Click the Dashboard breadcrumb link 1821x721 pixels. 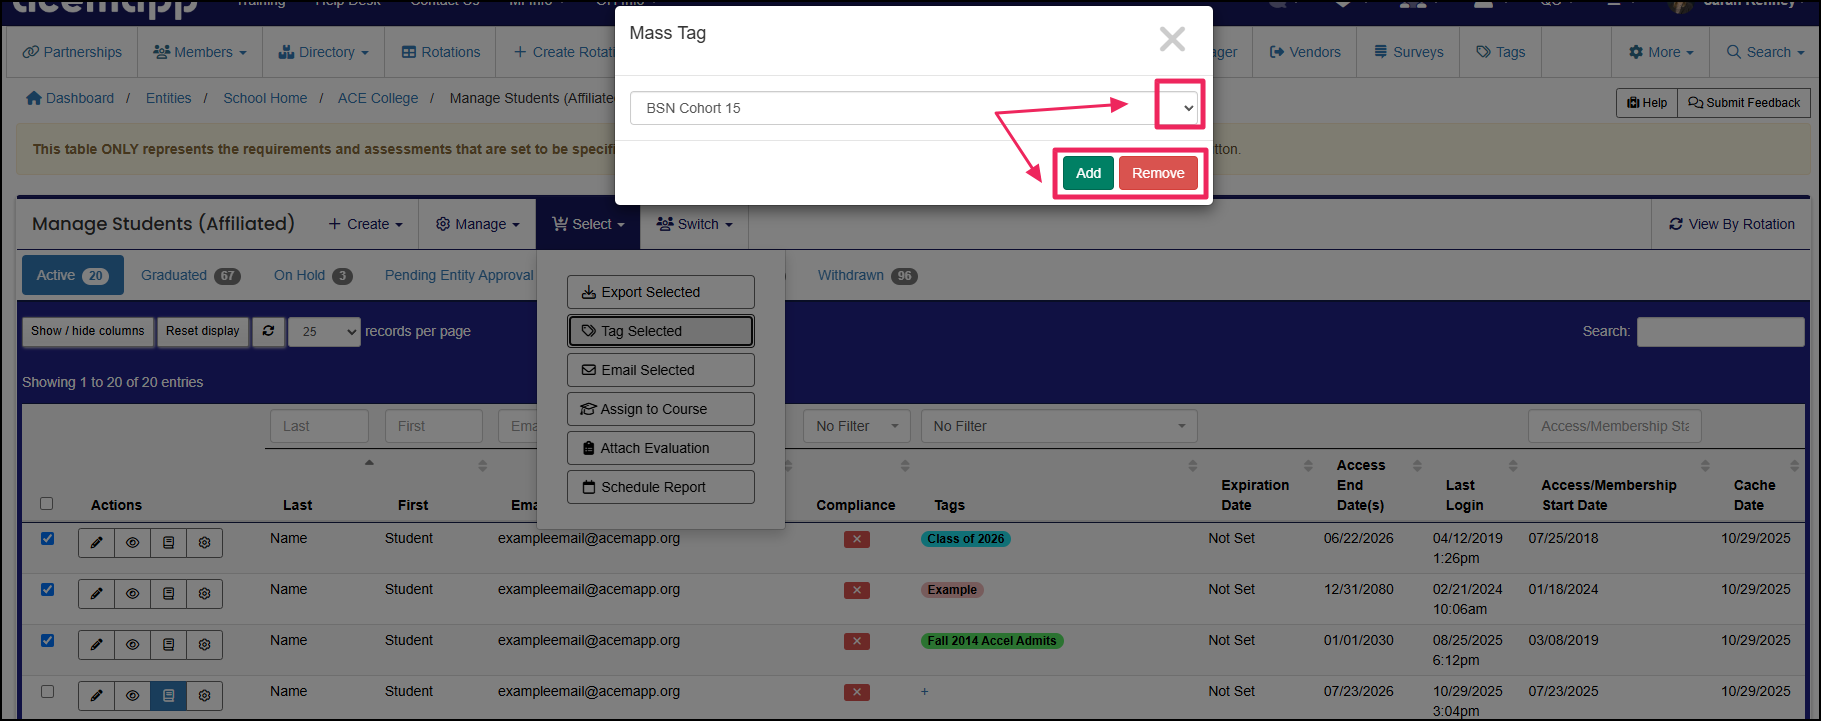tap(70, 98)
